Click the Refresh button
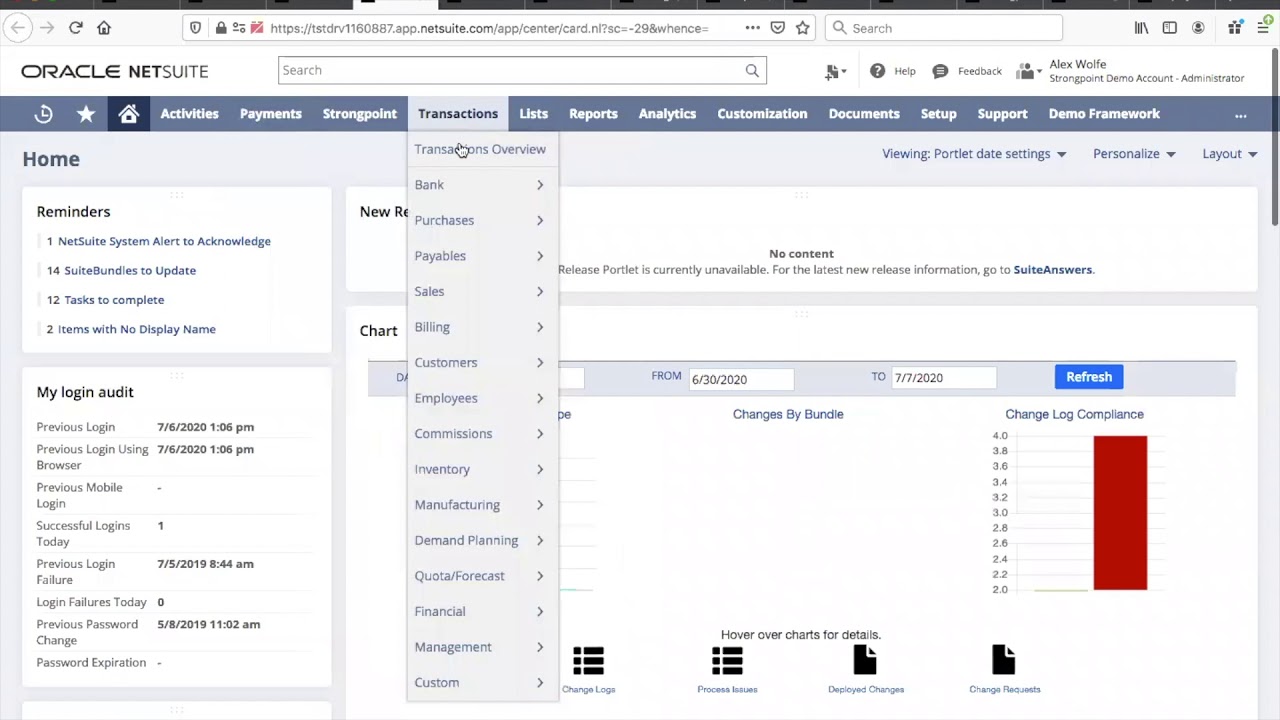This screenshot has height=720, width=1280. tap(1088, 377)
